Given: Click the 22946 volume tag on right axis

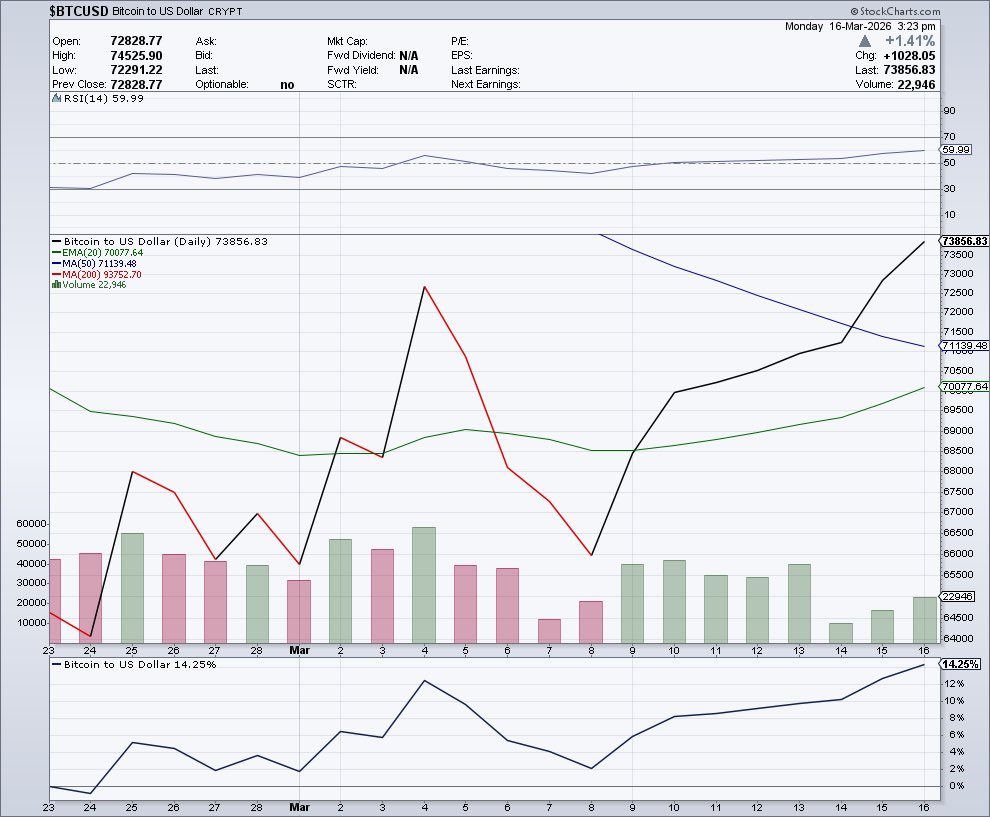Looking at the screenshot, I should 957,597.
